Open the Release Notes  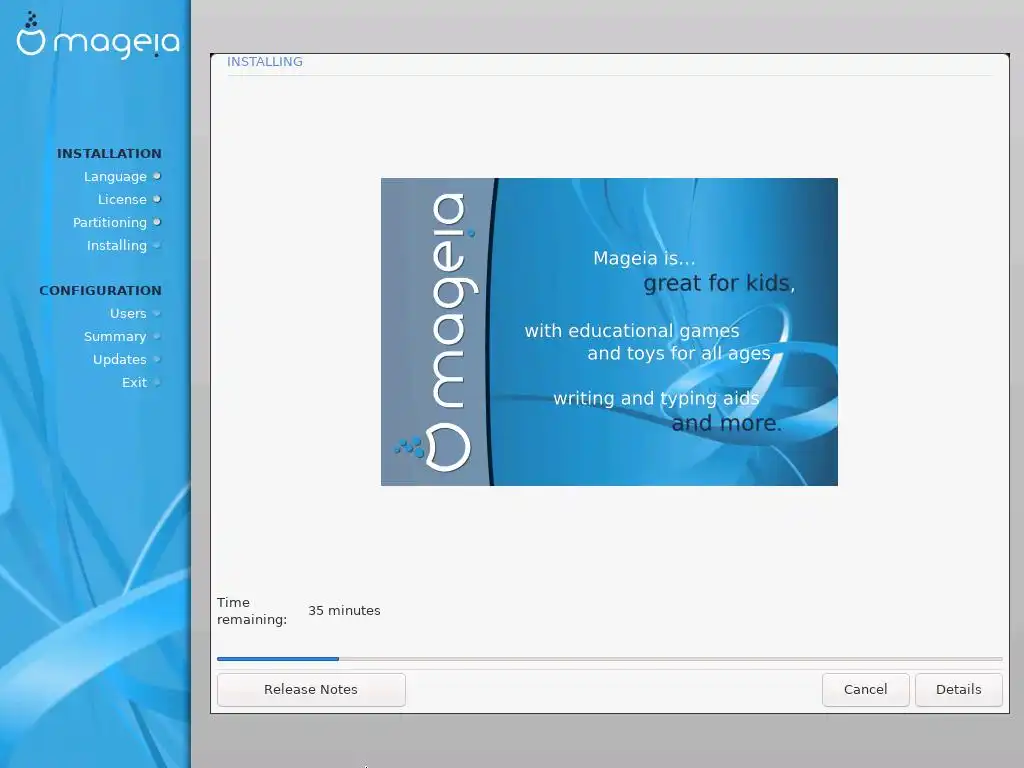click(x=311, y=690)
